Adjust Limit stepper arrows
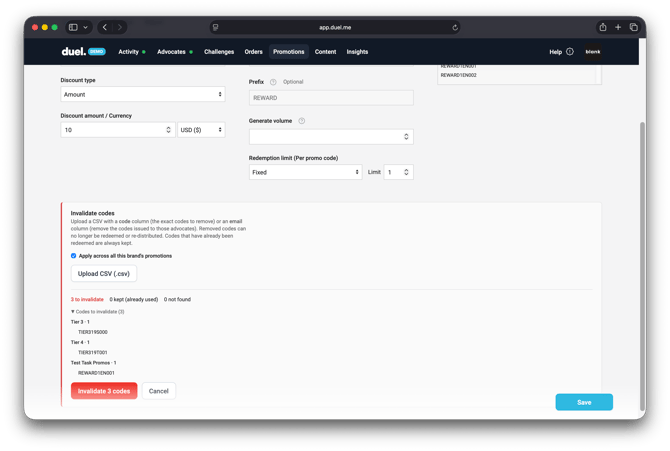670x451 pixels. coord(406,172)
